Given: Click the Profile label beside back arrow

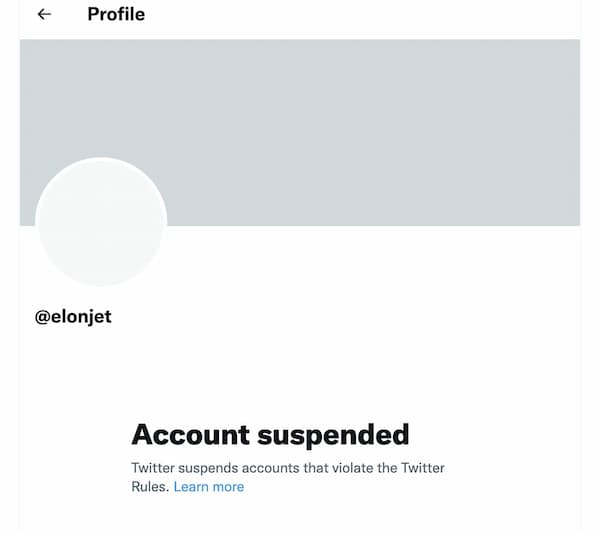Looking at the screenshot, I should [116, 15].
